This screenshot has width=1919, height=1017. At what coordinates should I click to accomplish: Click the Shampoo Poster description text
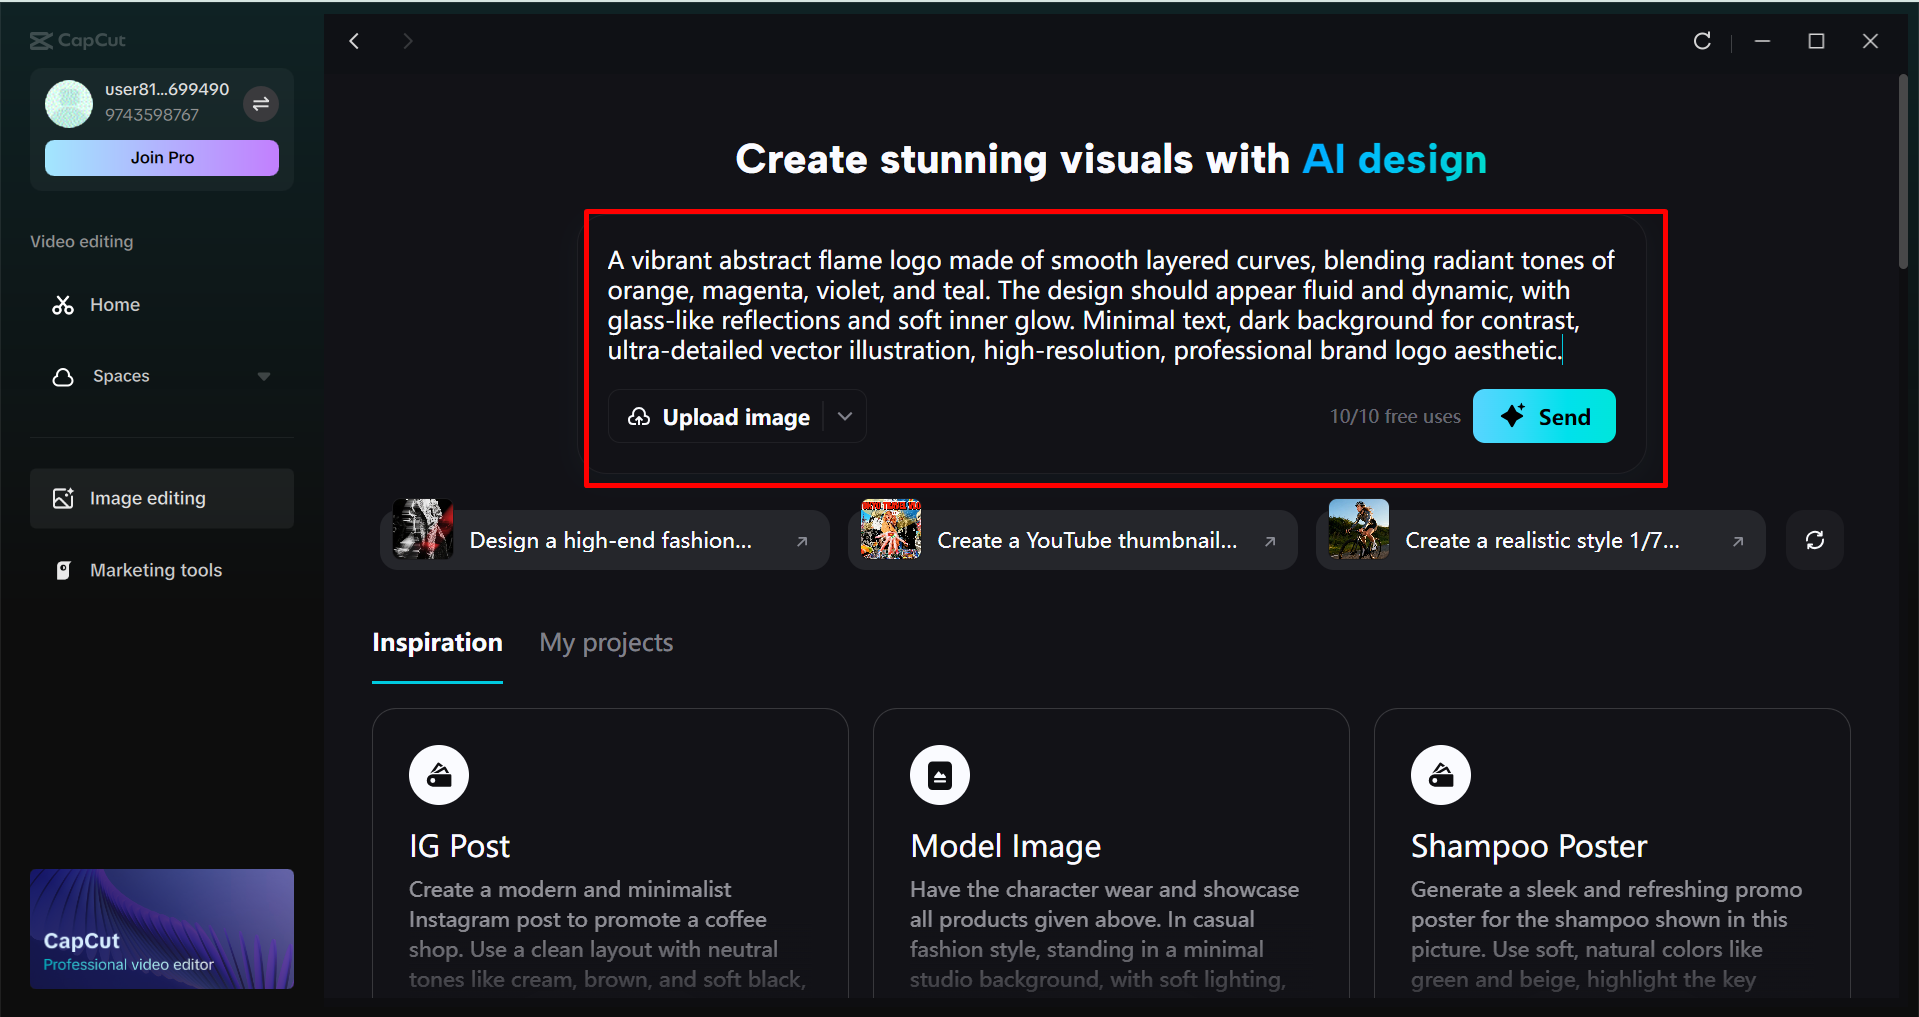pos(1606,934)
